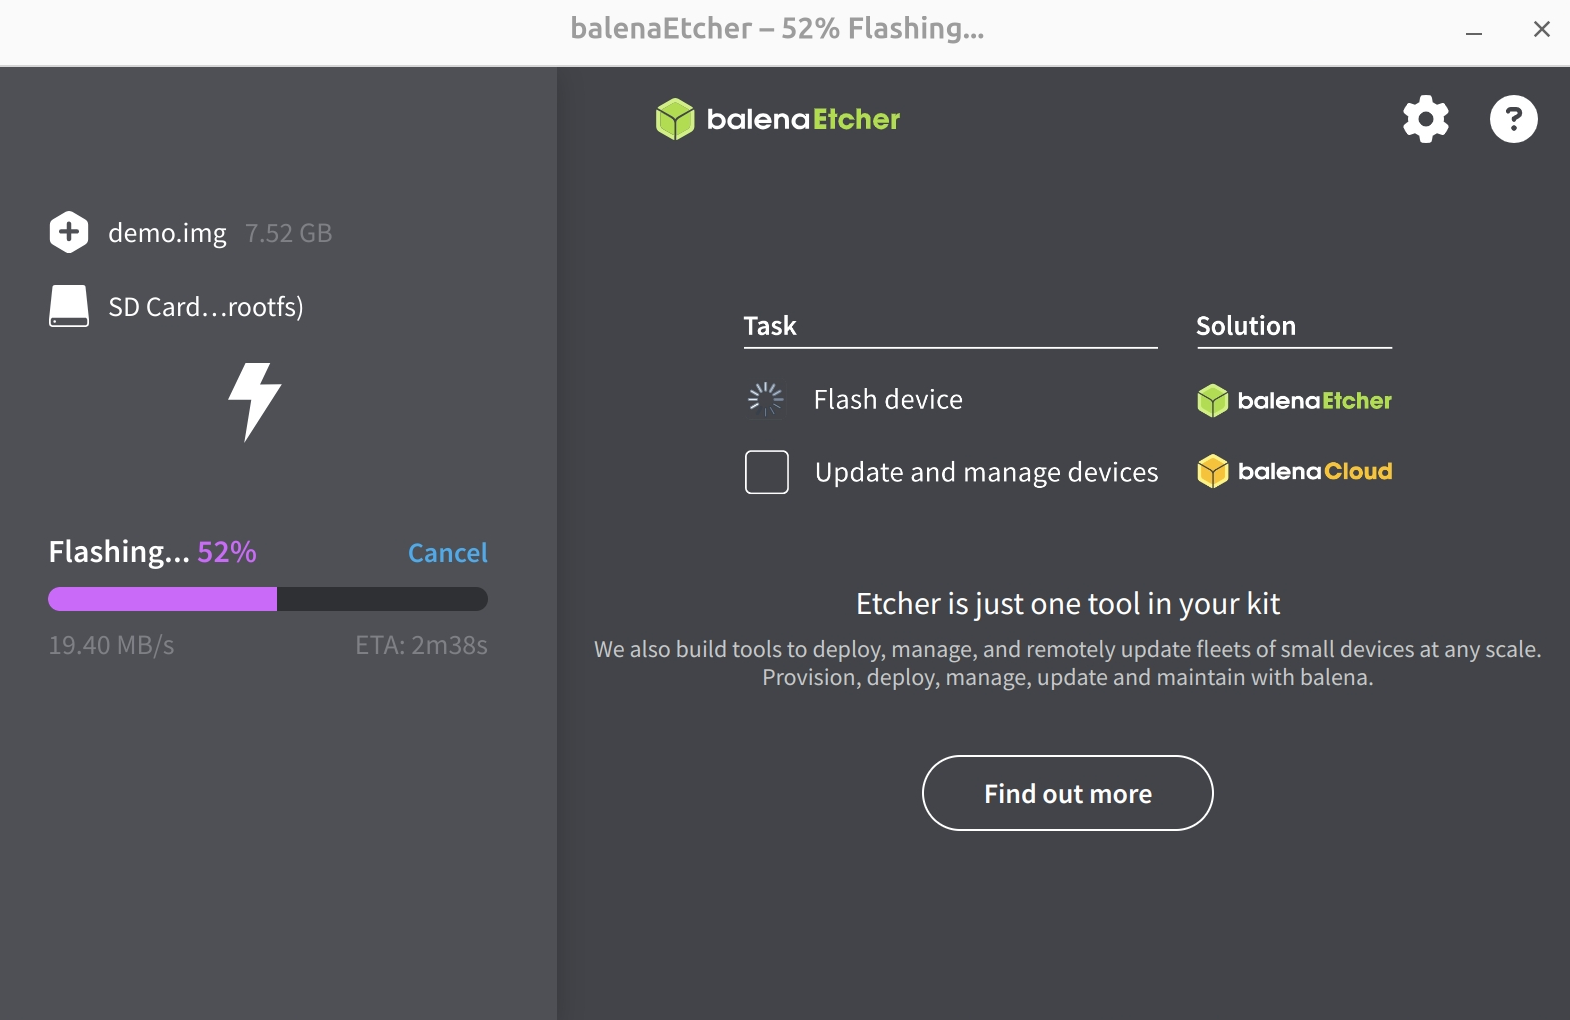
Task: Click the green balenaEtcher cube header logo
Action: pyautogui.click(x=778, y=119)
